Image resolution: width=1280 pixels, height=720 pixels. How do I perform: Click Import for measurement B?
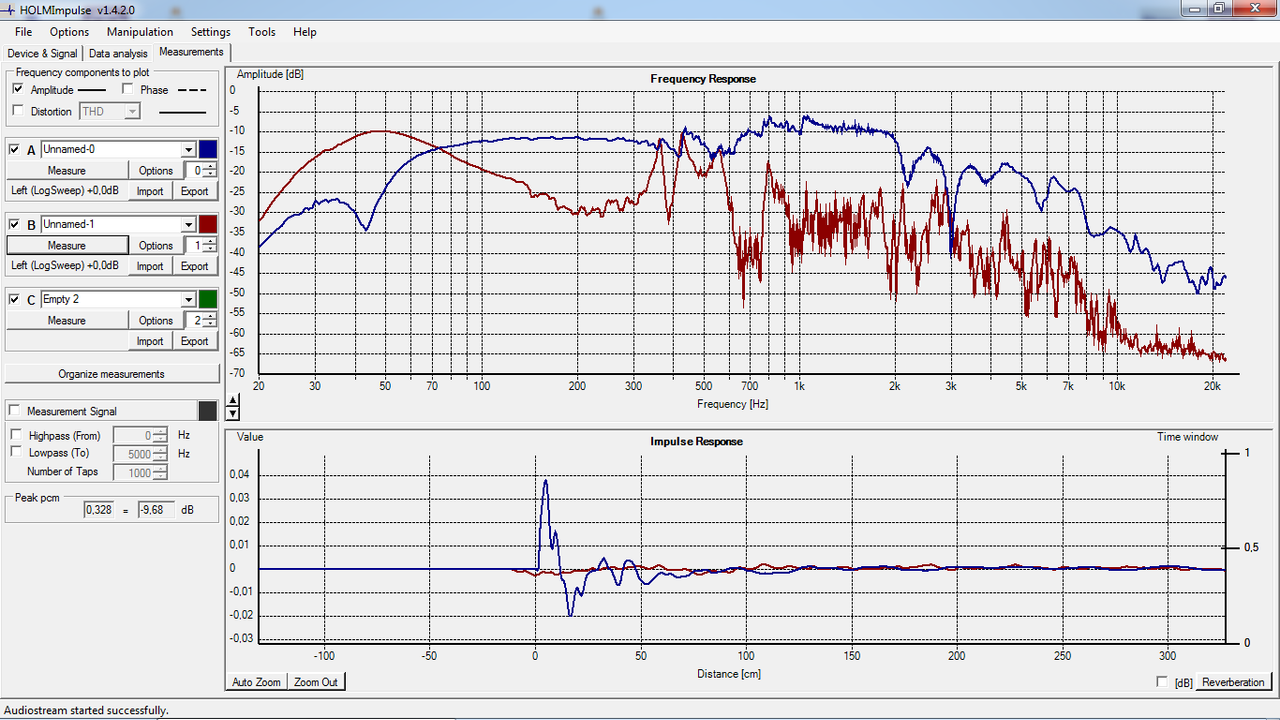coord(150,266)
